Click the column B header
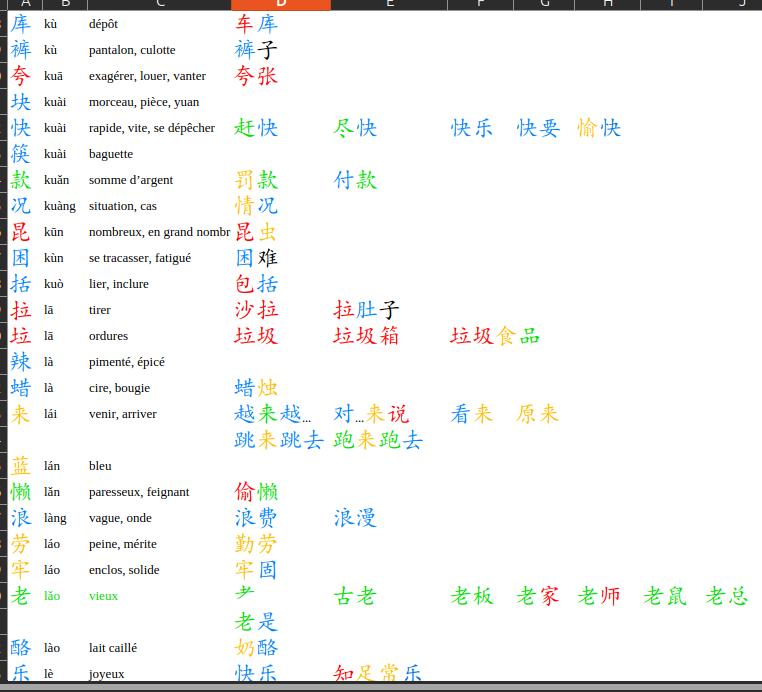 61,4
